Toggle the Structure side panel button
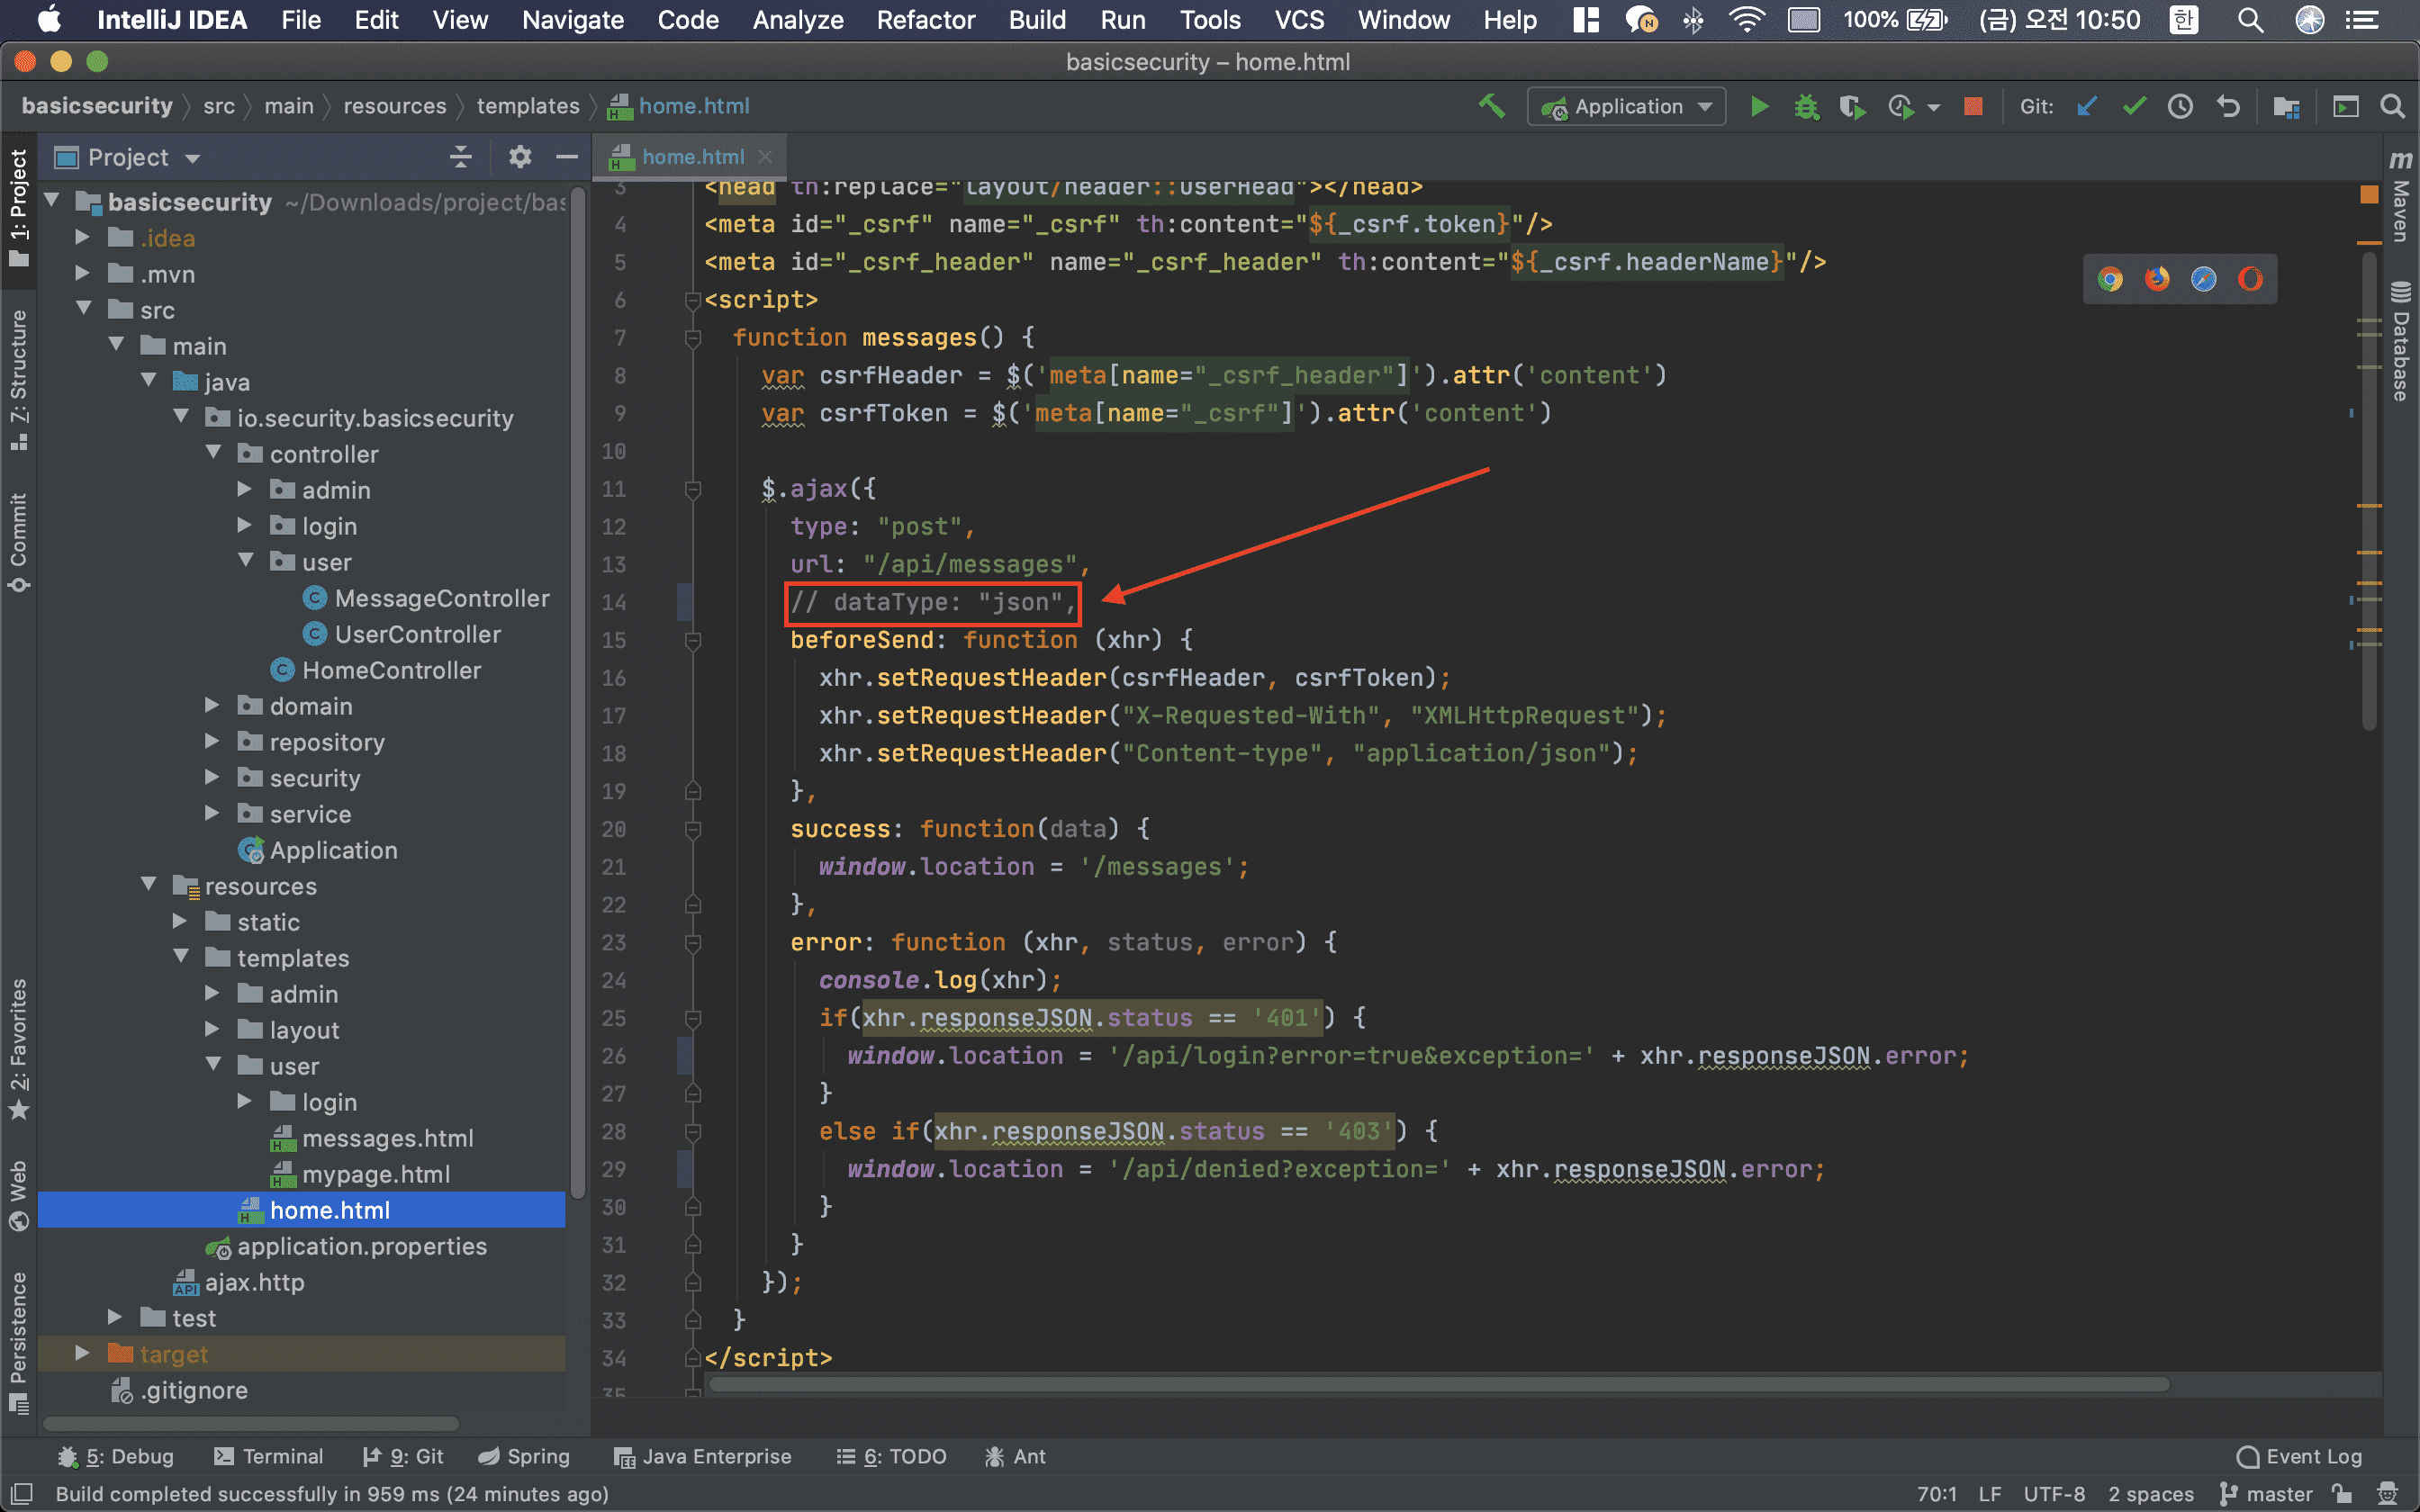 [x=18, y=379]
